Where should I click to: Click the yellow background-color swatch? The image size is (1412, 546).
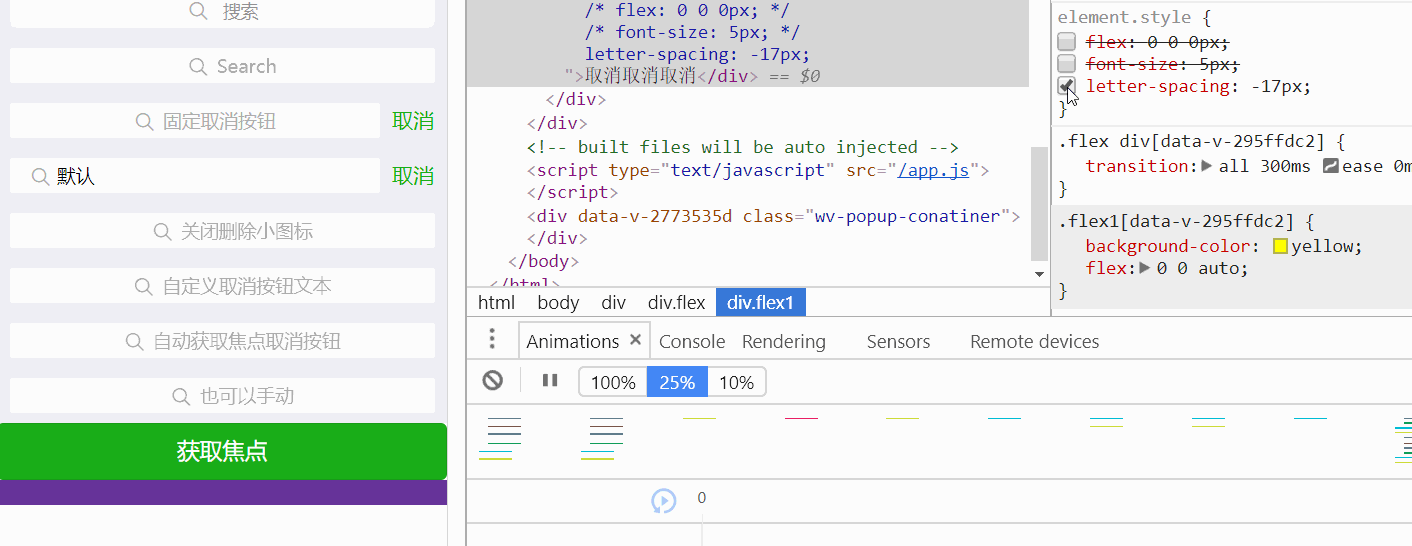point(1280,246)
